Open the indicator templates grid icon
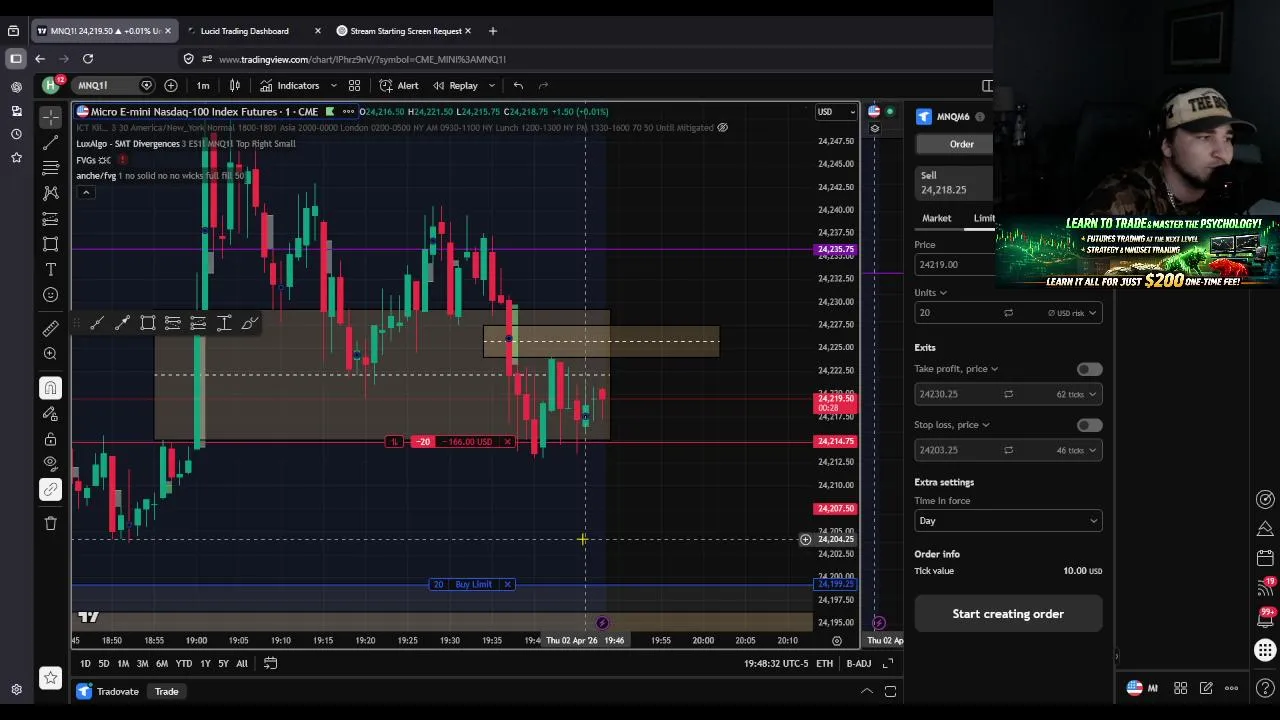The width and height of the screenshot is (1280, 720). pos(354,85)
